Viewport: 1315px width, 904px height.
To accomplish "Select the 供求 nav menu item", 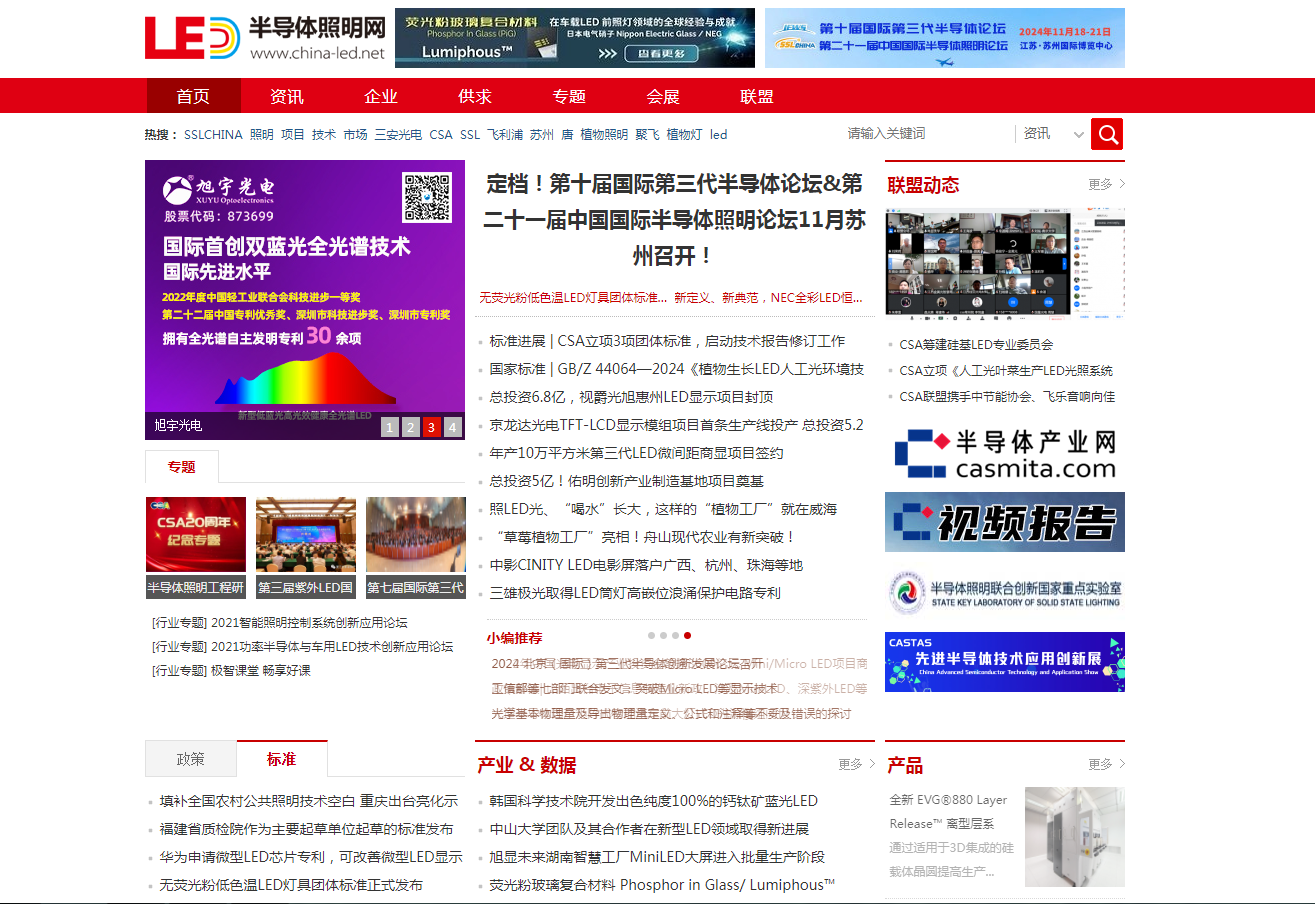I will (x=475, y=96).
